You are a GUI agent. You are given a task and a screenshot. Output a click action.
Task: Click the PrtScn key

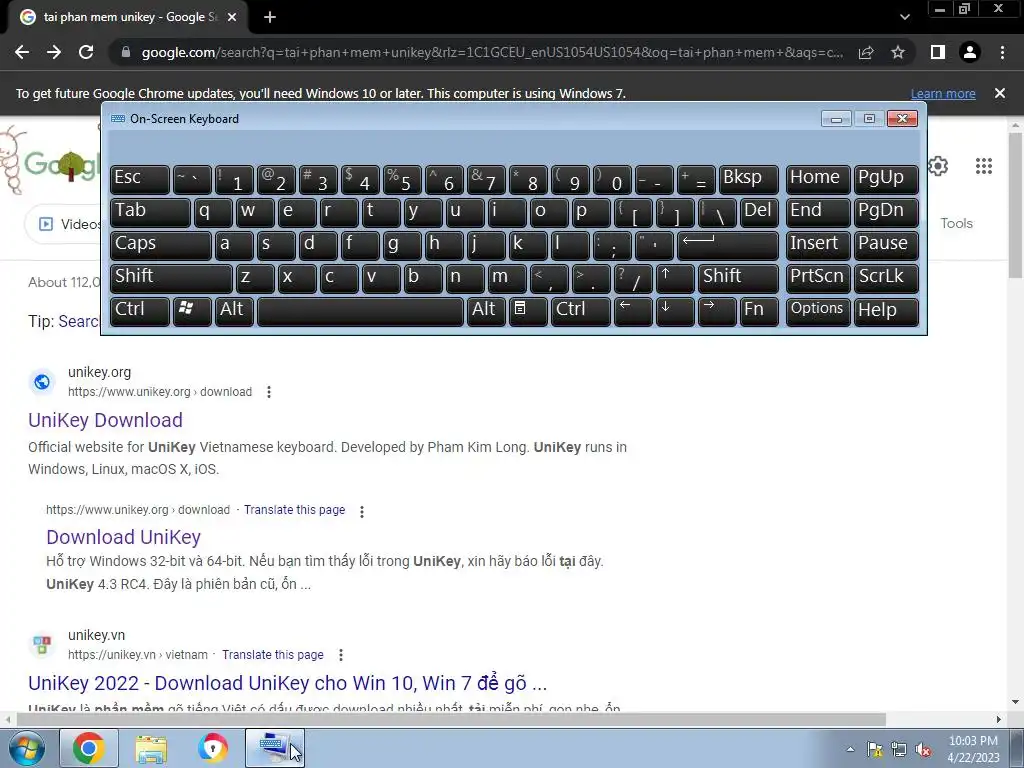tap(818, 278)
